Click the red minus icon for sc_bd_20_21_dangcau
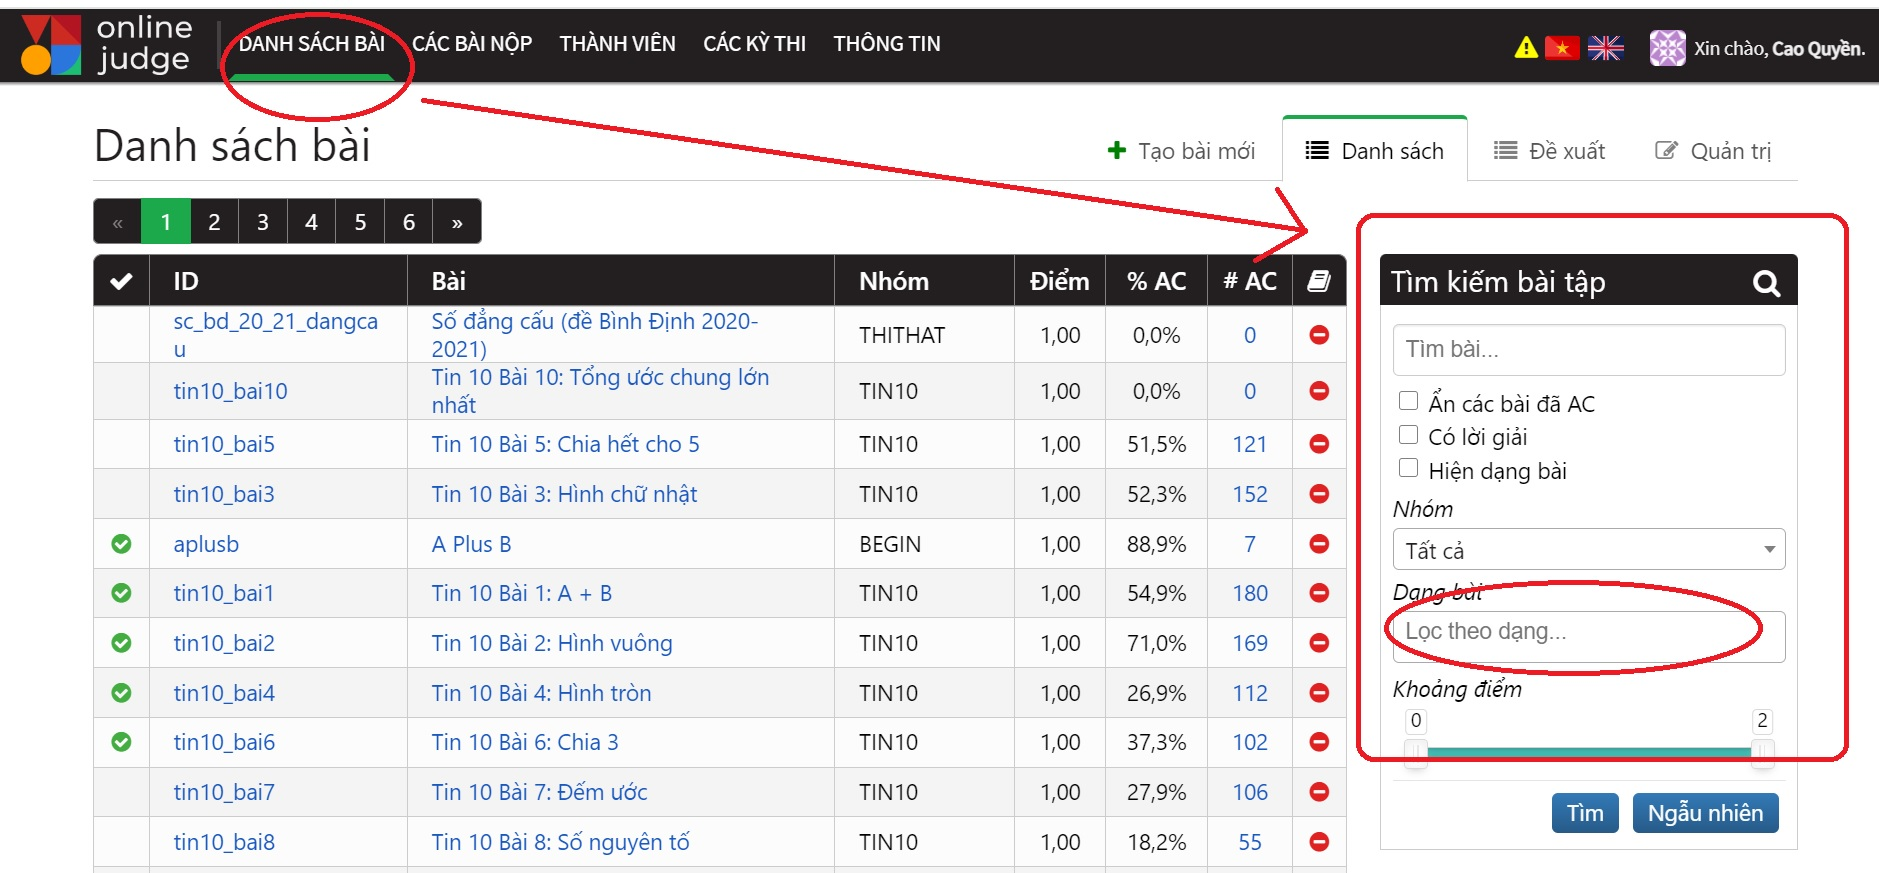1879x873 pixels. point(1319,335)
